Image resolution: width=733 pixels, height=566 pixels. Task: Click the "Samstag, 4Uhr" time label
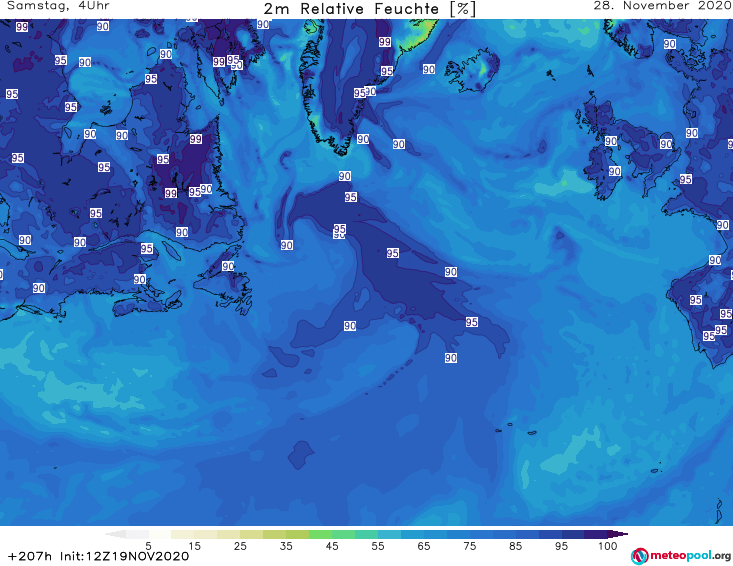(58, 6)
